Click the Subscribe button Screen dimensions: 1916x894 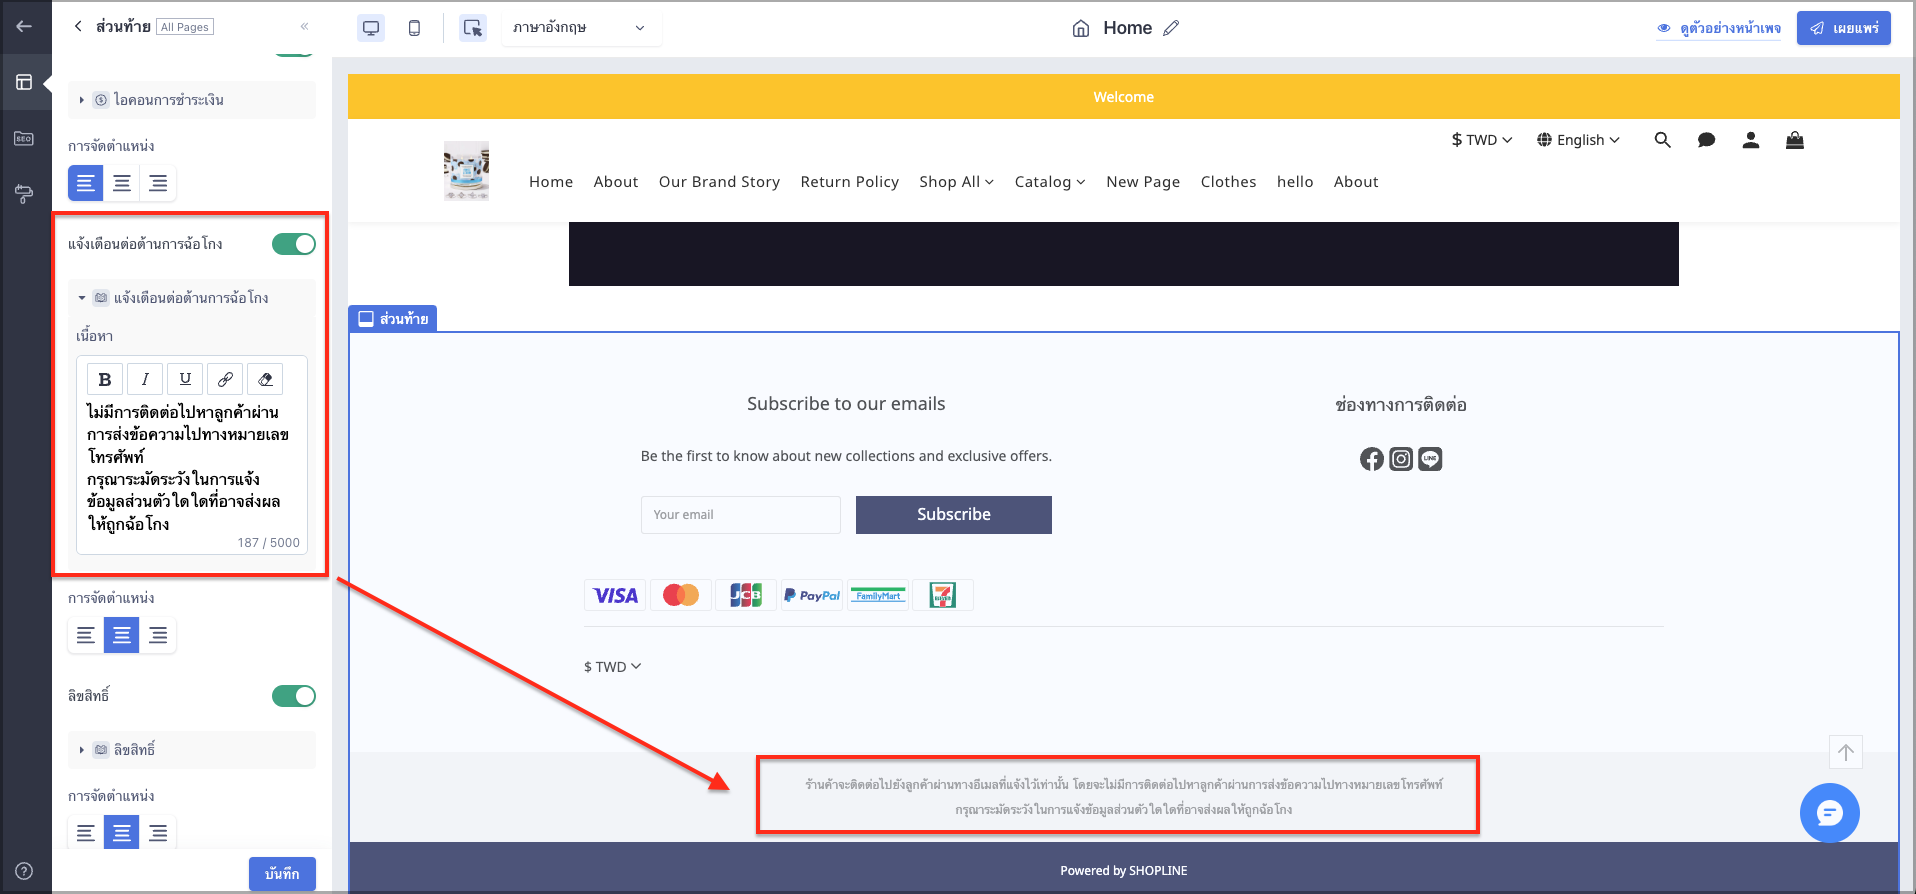click(x=954, y=515)
